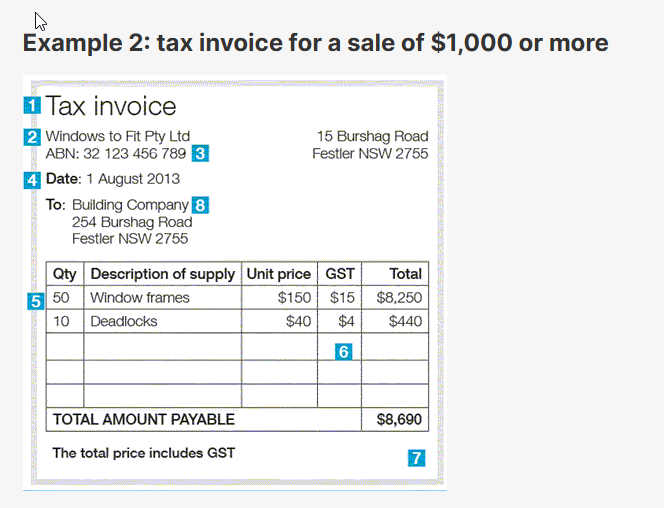Click the blue number 3 marker beside ABN
The image size is (664, 508).
point(200,154)
